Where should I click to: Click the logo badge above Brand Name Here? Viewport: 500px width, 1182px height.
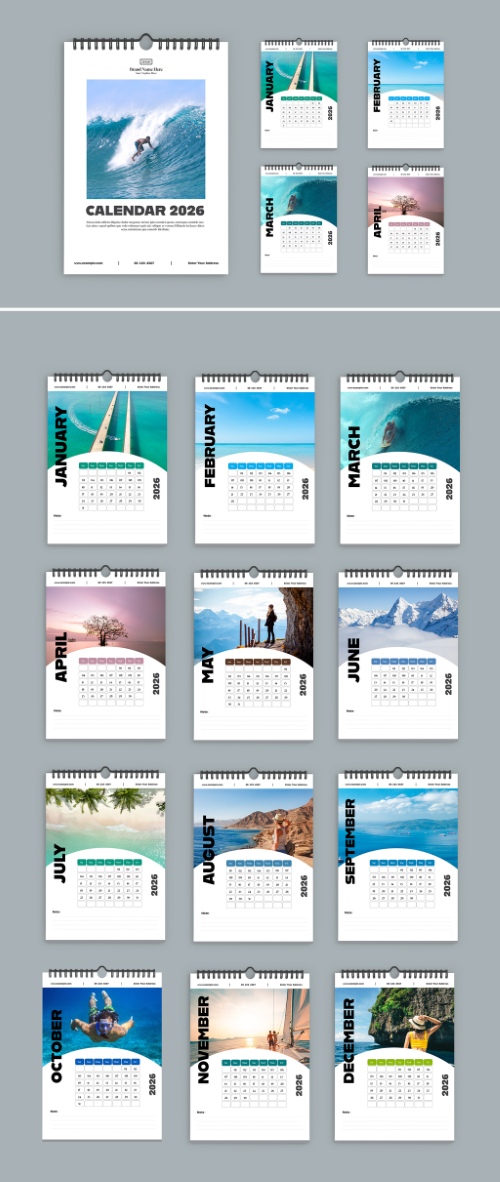pyautogui.click(x=146, y=62)
